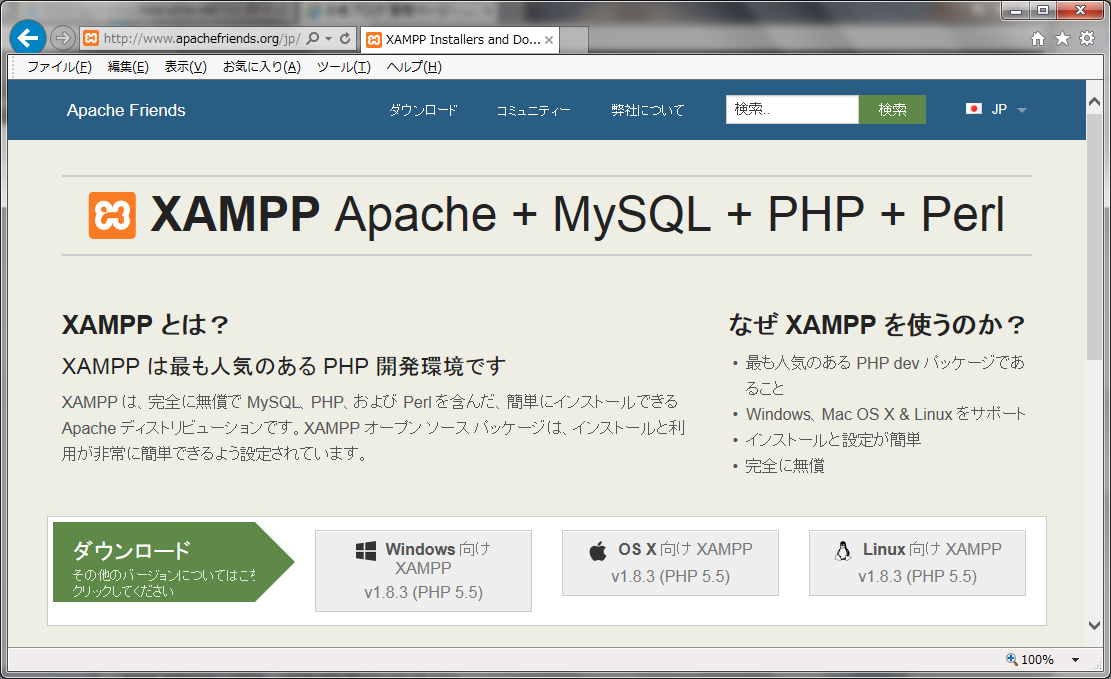Click the green 検索 search button

pyautogui.click(x=892, y=109)
